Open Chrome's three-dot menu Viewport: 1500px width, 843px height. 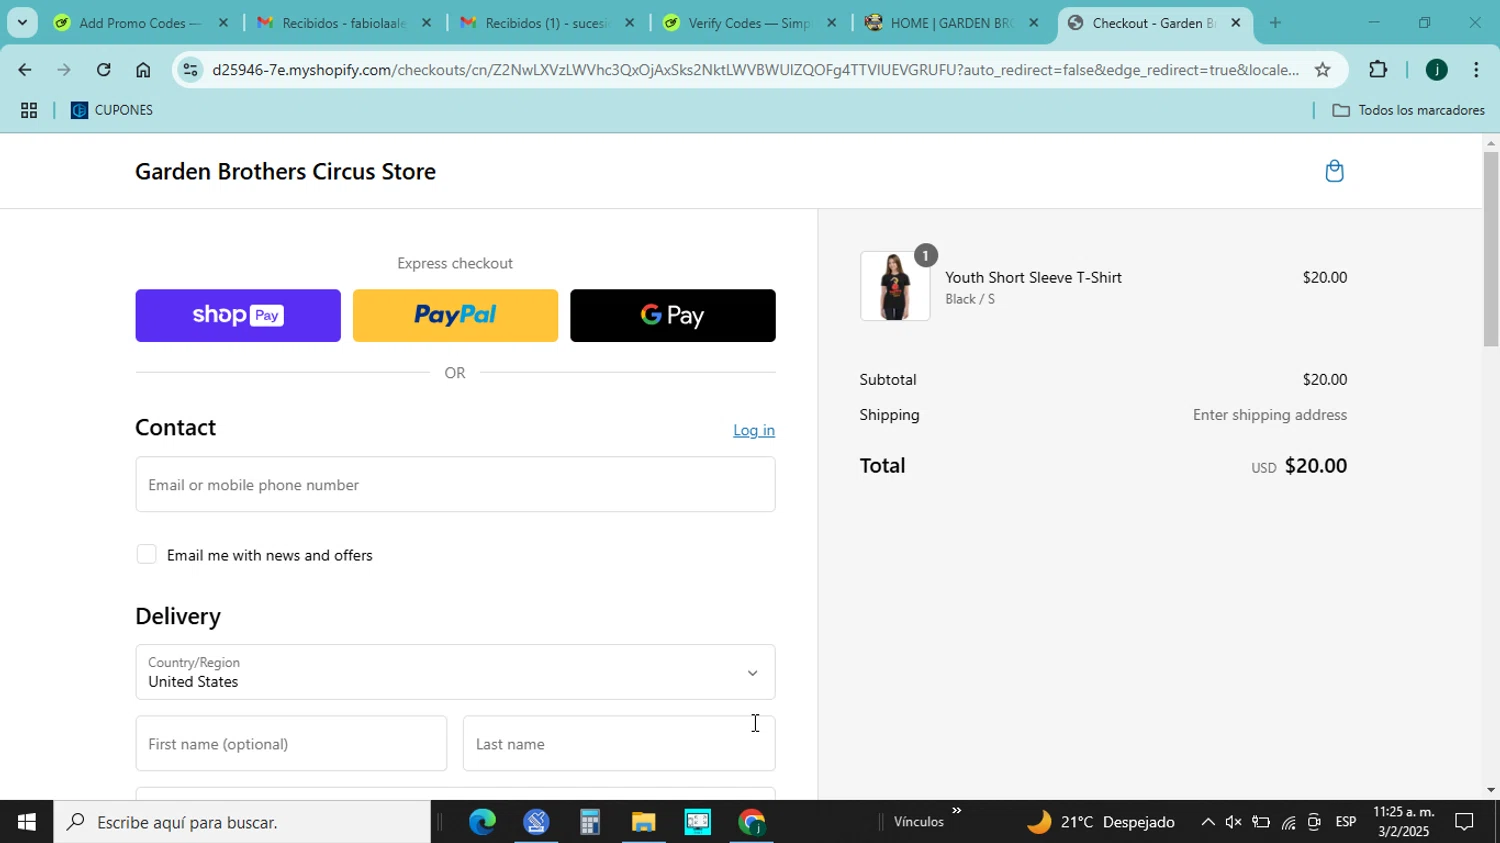click(x=1476, y=69)
